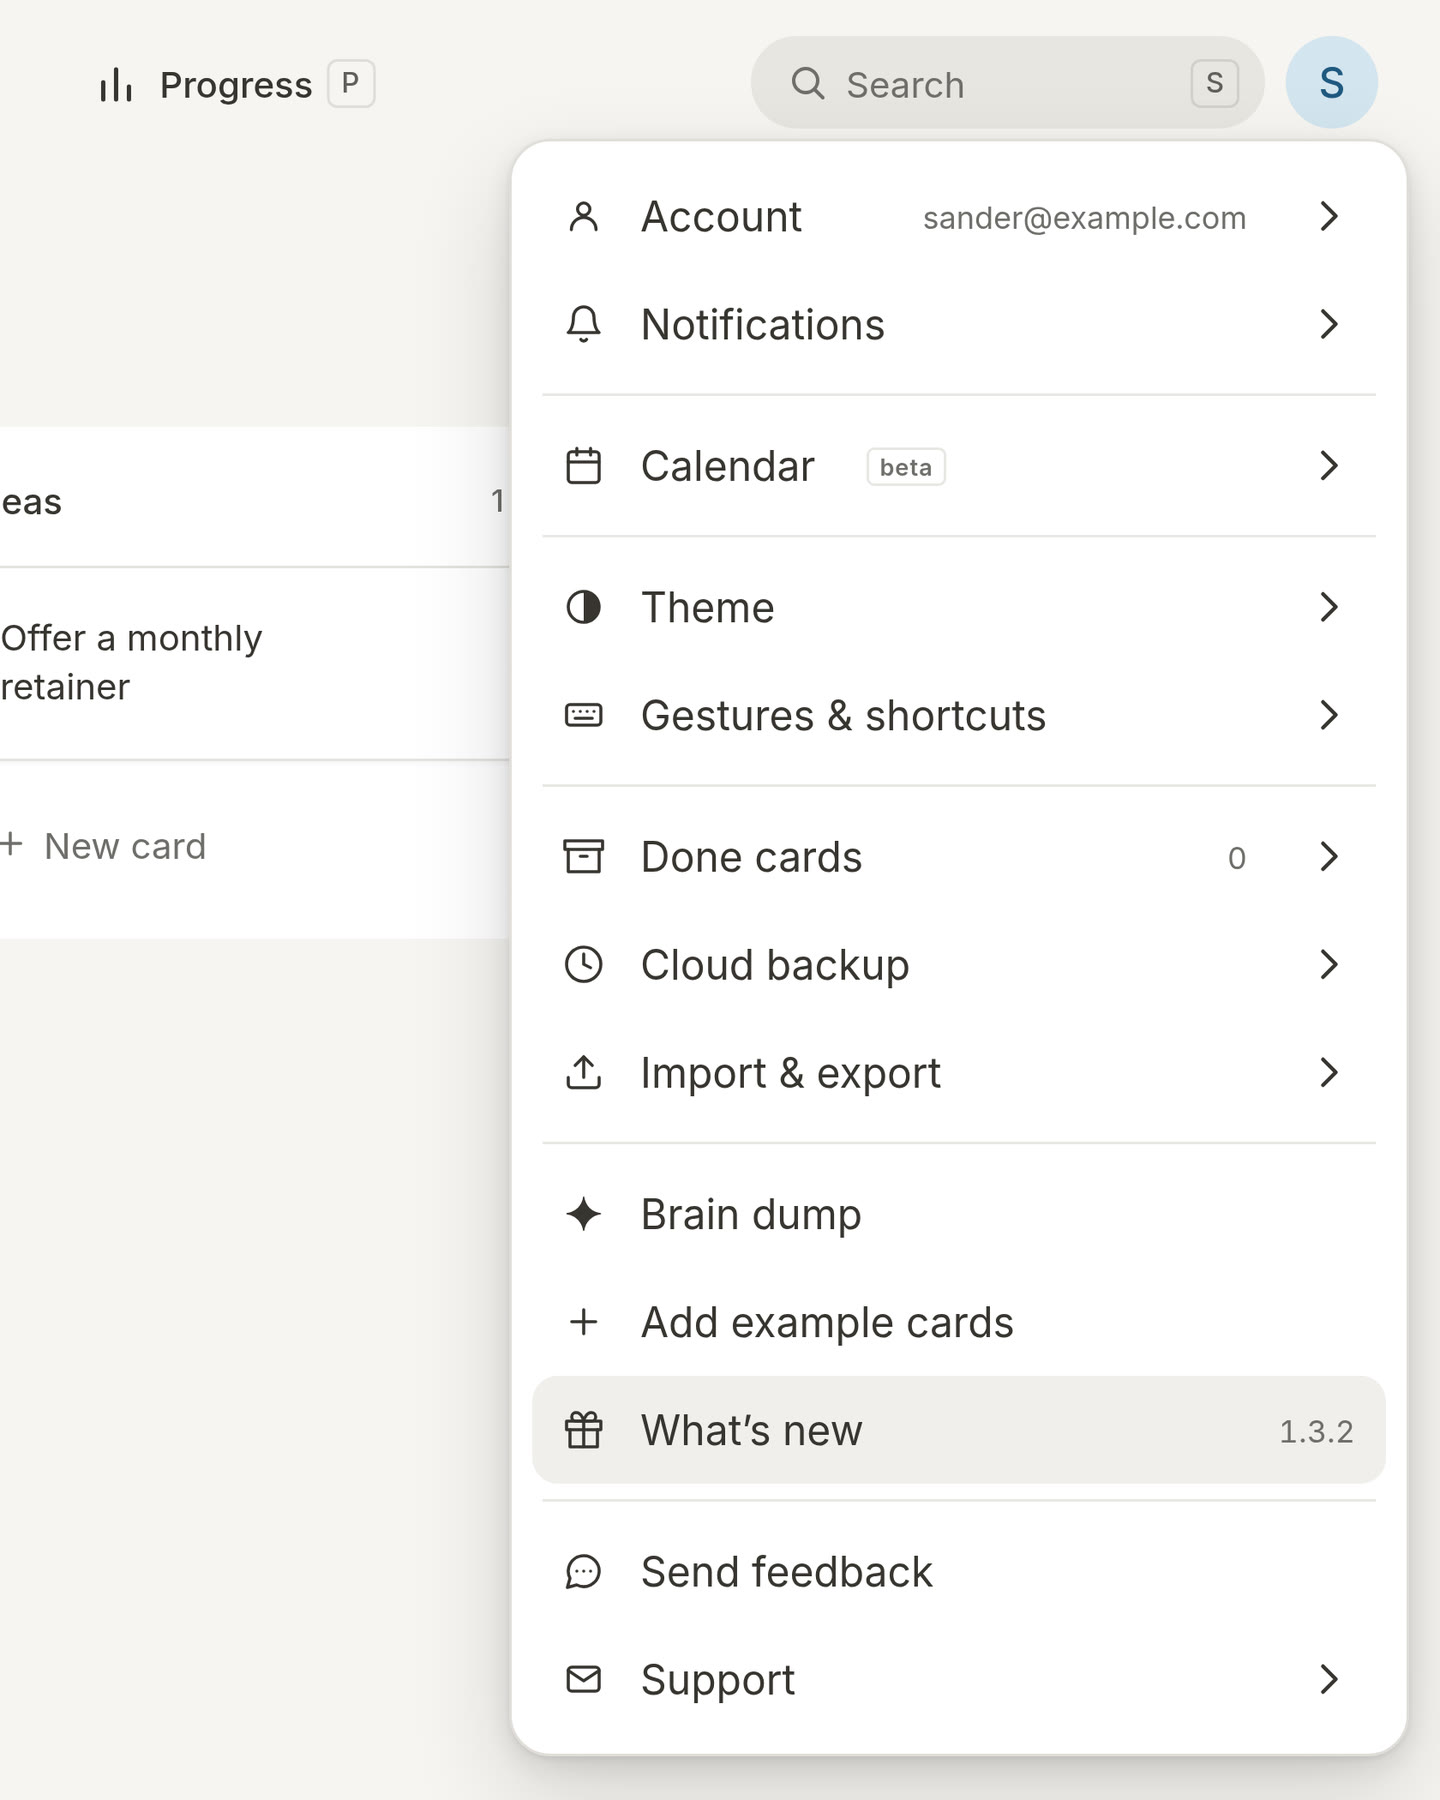Expand the Cloud backup chevron
1440x1800 pixels.
coord(1328,965)
